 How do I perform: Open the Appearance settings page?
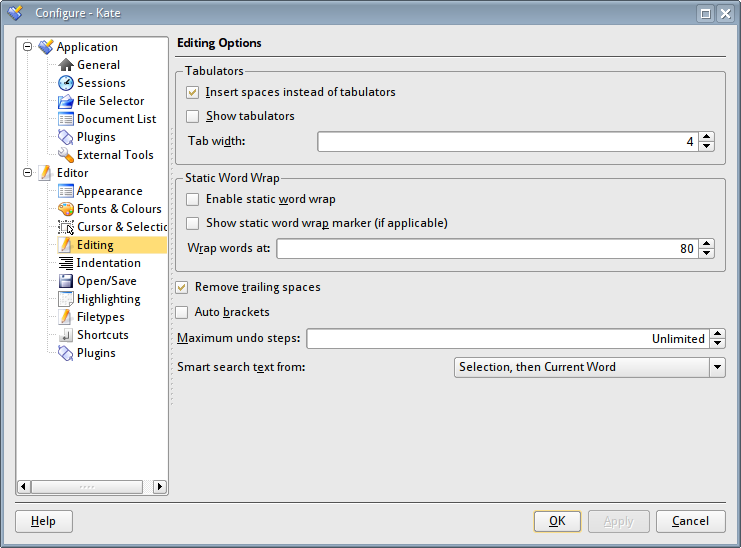[109, 191]
